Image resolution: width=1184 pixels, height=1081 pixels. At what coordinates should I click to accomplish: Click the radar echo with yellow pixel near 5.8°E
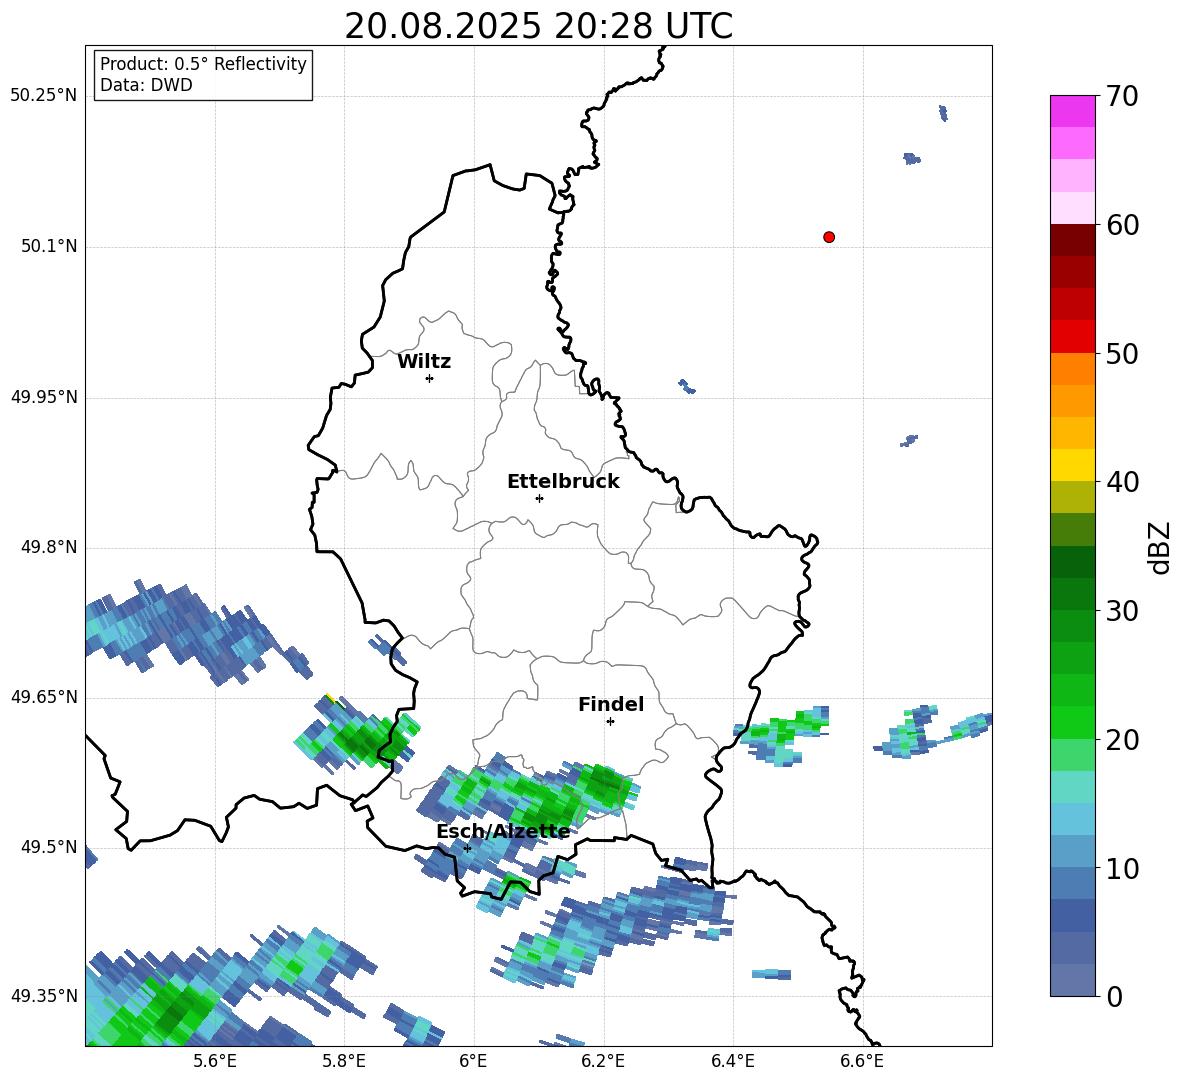pyautogui.click(x=356, y=735)
